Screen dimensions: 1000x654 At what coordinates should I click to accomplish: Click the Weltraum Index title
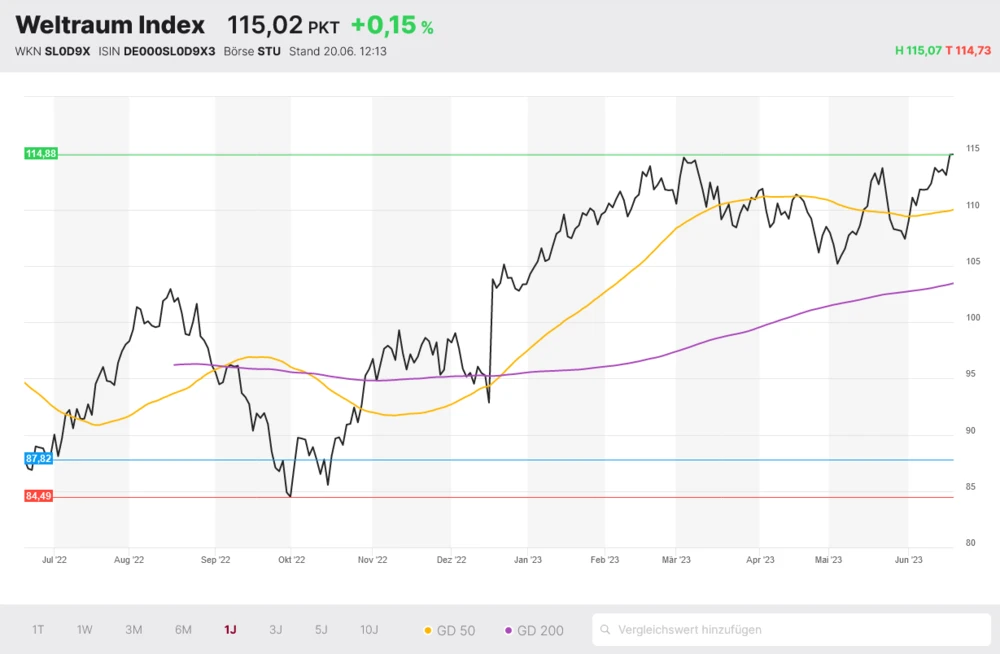pyautogui.click(x=110, y=26)
